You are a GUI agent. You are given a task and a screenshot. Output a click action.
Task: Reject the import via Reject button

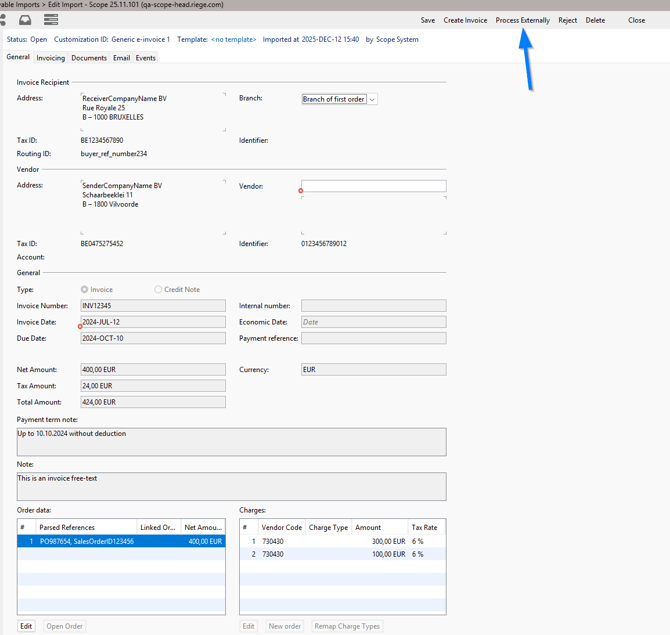(567, 20)
